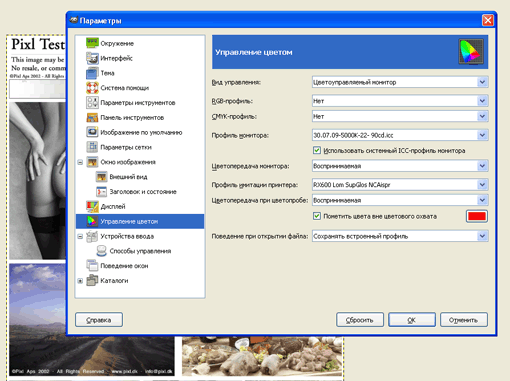Image resolution: width=510 pixels, height=381 pixels.
Task: Select Интерфейс in the category tree
Action: coord(116,58)
